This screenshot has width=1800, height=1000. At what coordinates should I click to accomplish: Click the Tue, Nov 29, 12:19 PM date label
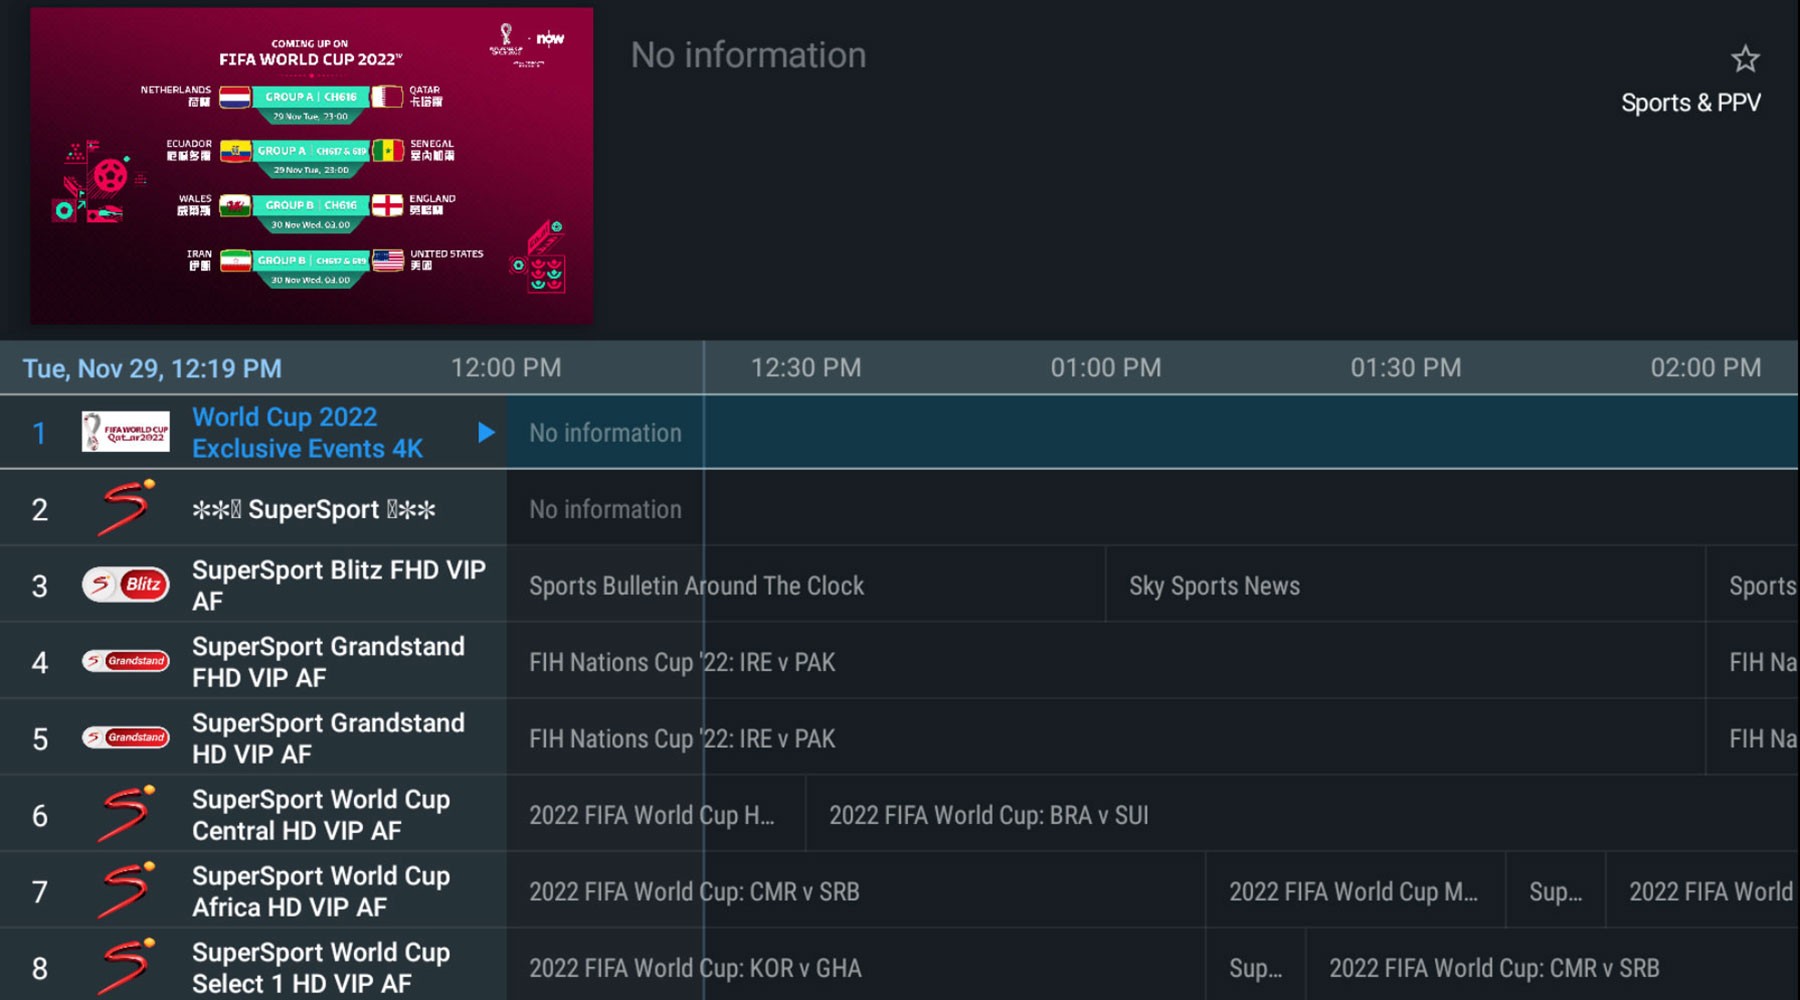(x=152, y=369)
